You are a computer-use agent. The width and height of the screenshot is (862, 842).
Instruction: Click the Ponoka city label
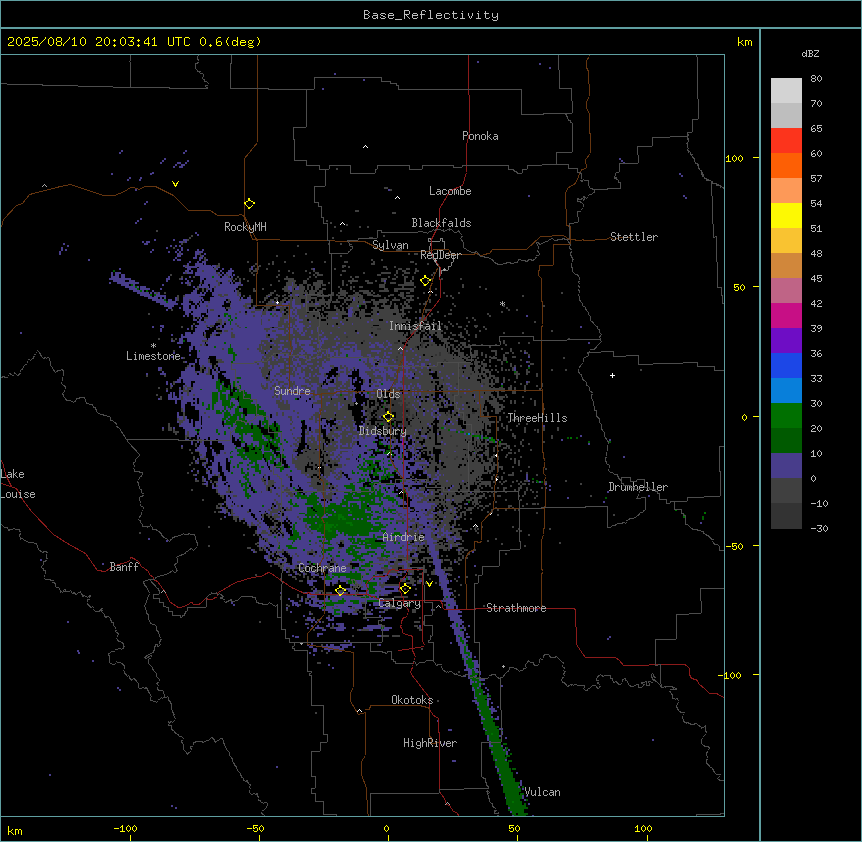pyautogui.click(x=480, y=136)
